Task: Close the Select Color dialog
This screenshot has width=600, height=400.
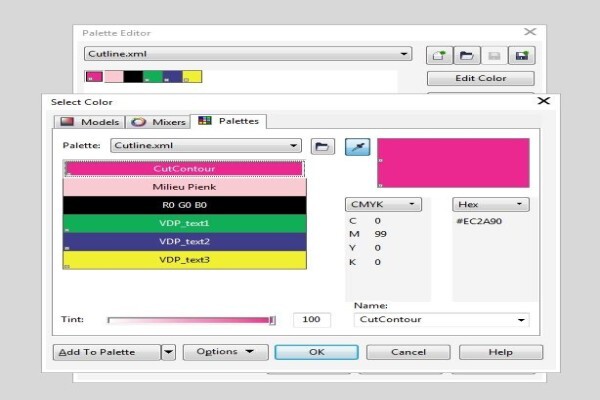Action: tap(544, 101)
